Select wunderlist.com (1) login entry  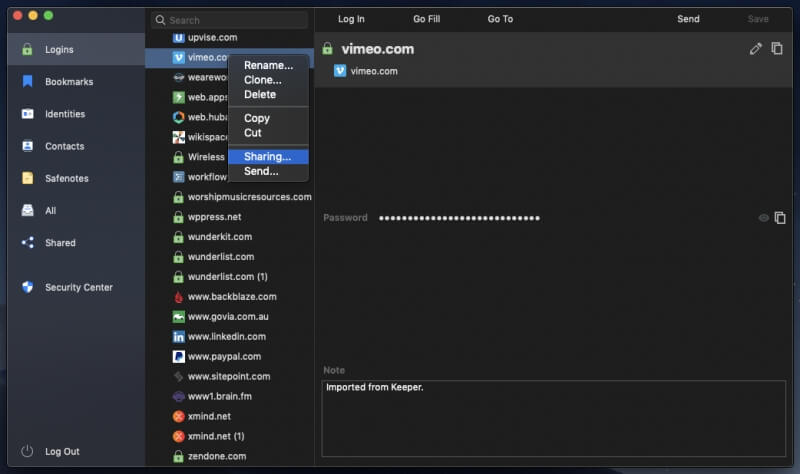click(x=230, y=277)
